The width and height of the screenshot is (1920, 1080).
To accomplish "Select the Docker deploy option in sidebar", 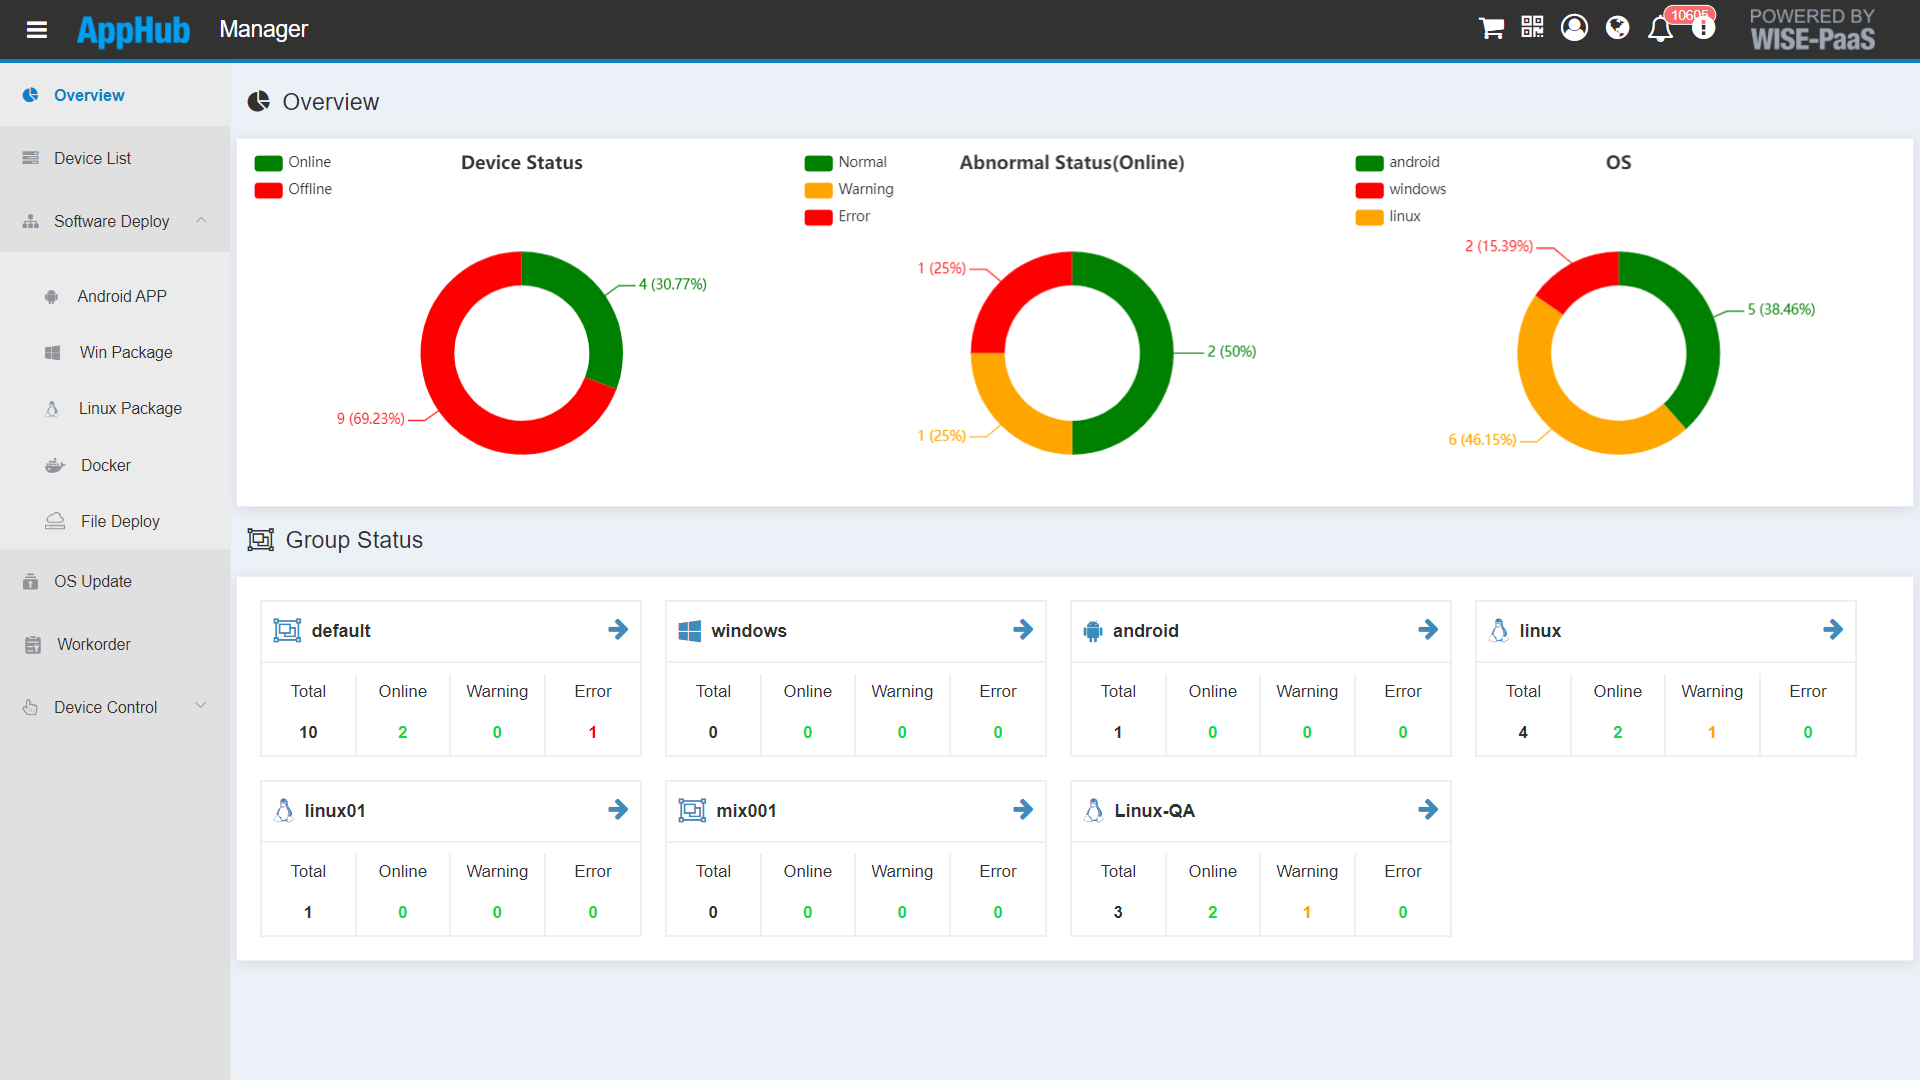I will [105, 465].
